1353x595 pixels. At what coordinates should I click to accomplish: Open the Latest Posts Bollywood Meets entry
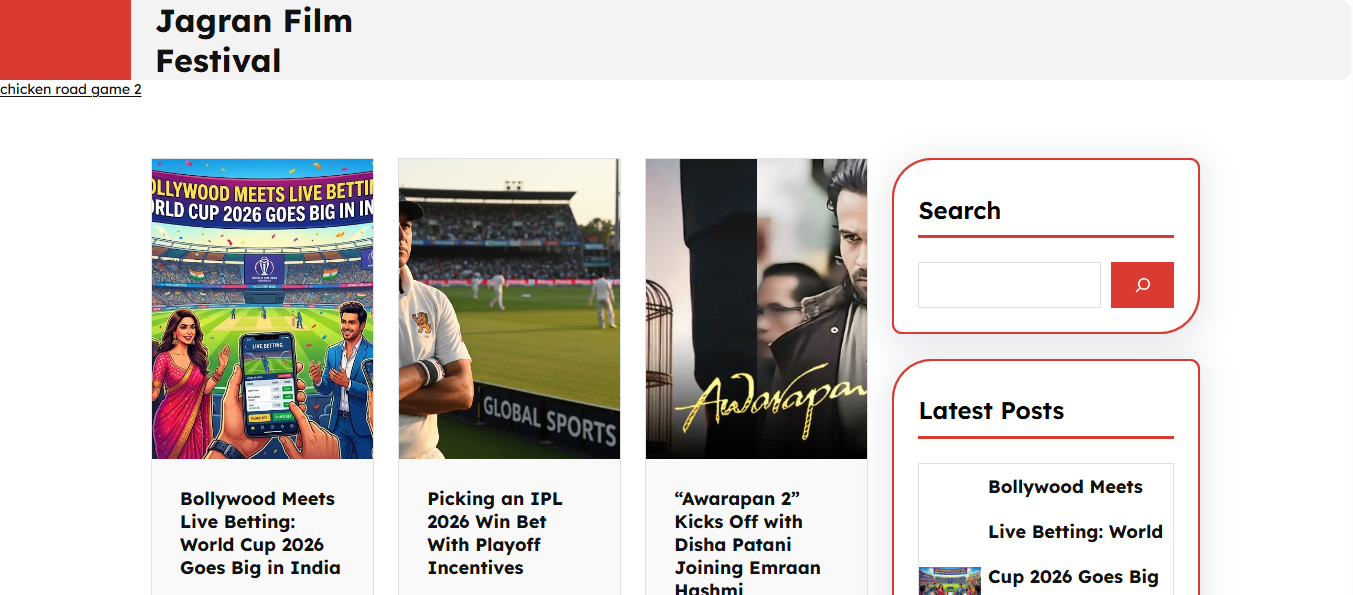pyautogui.click(x=1075, y=532)
